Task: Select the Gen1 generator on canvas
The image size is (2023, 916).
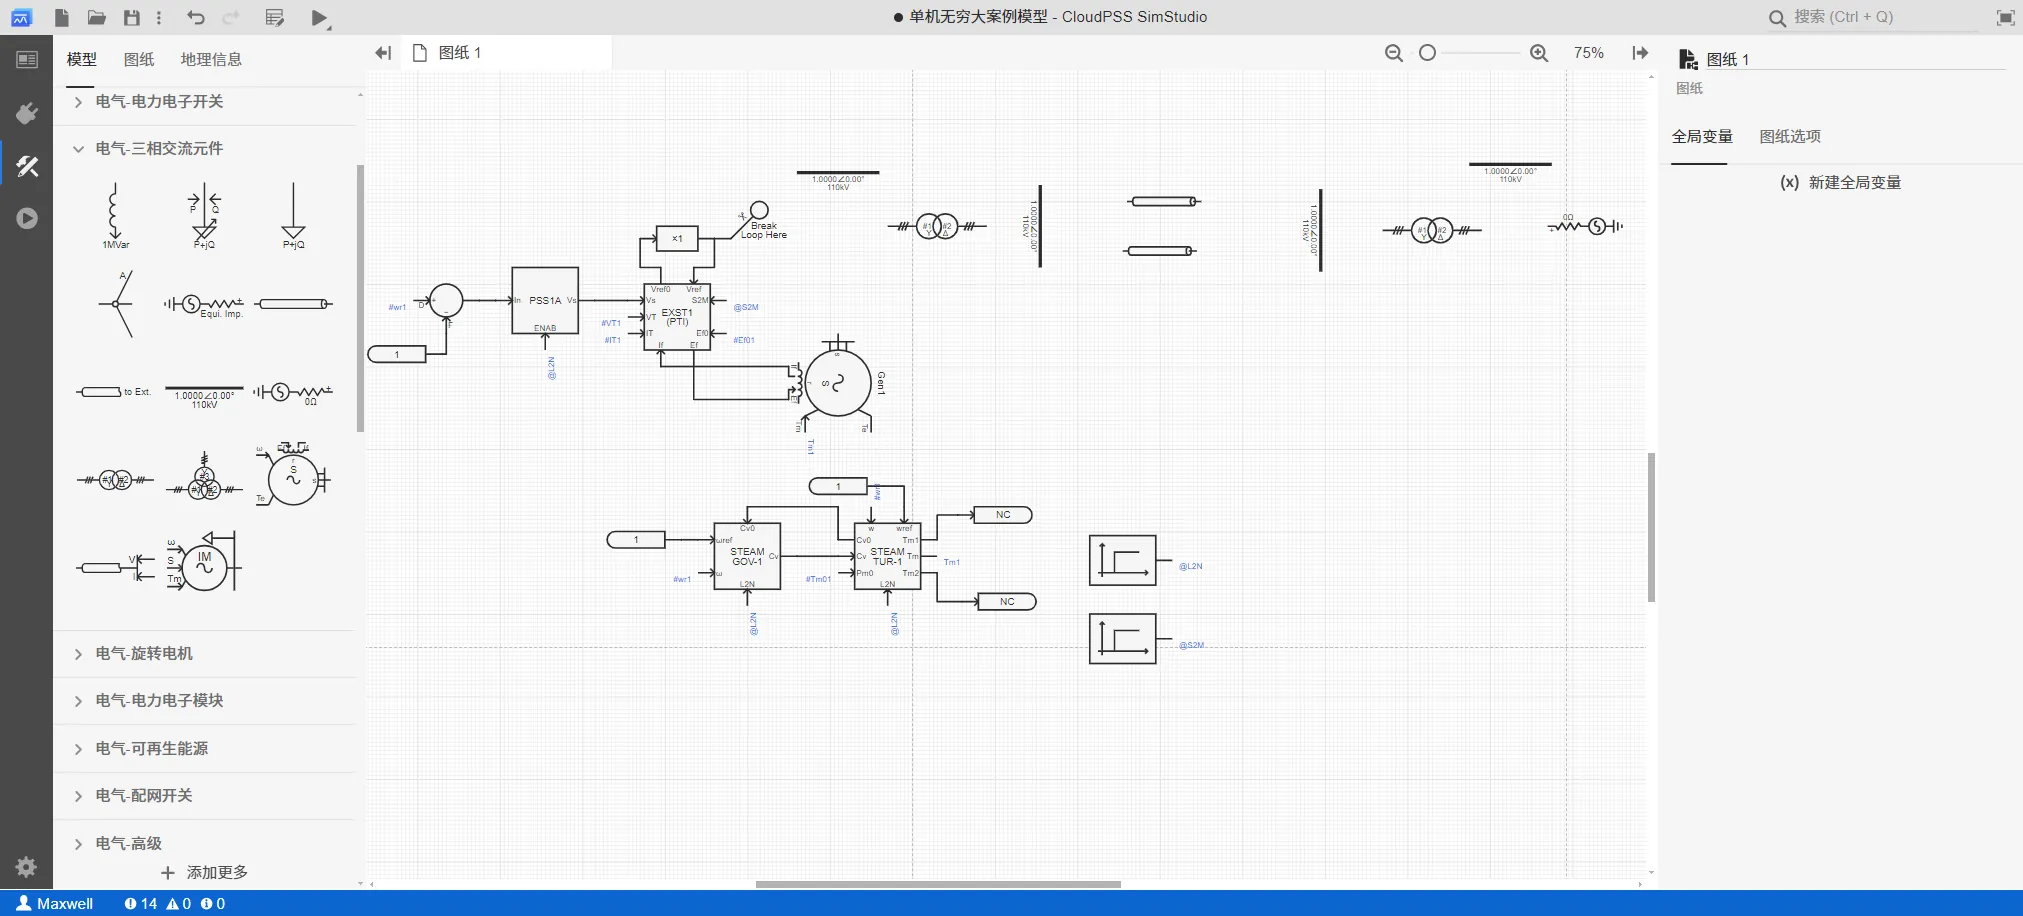Action: [838, 382]
